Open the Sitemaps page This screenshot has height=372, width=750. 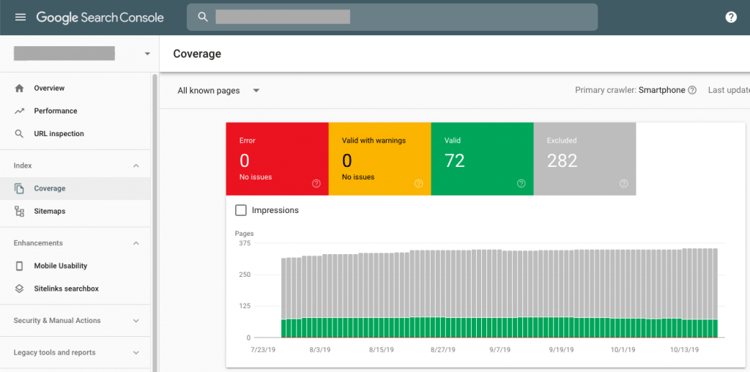[x=75, y=211]
